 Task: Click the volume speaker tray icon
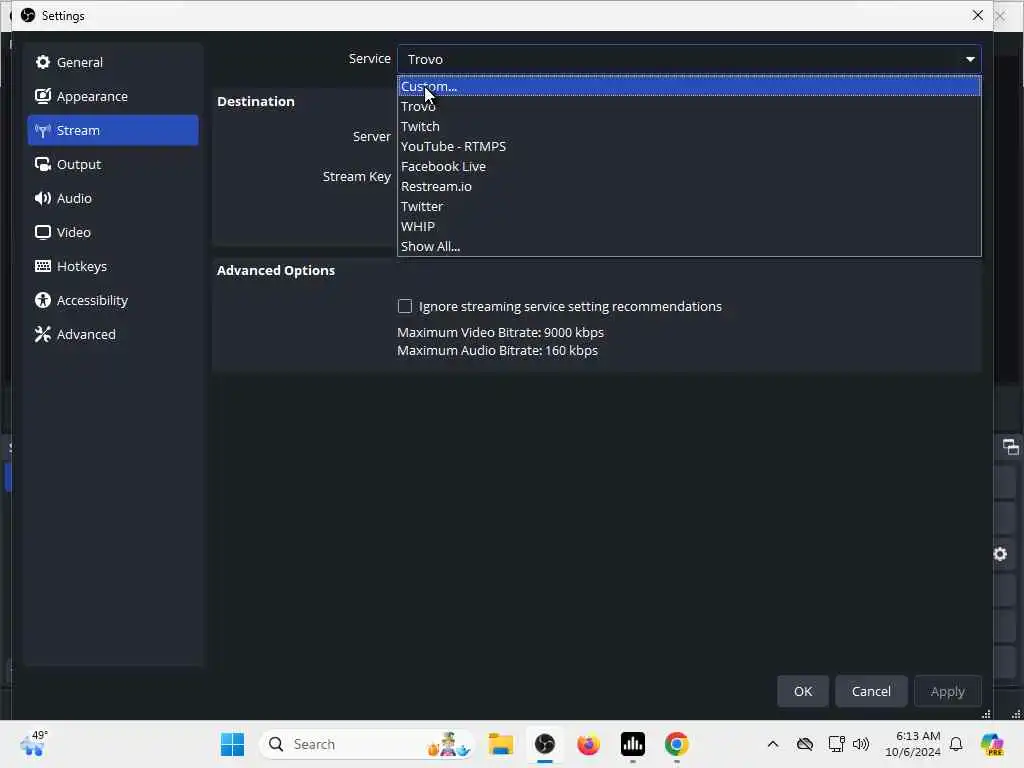[x=861, y=744]
